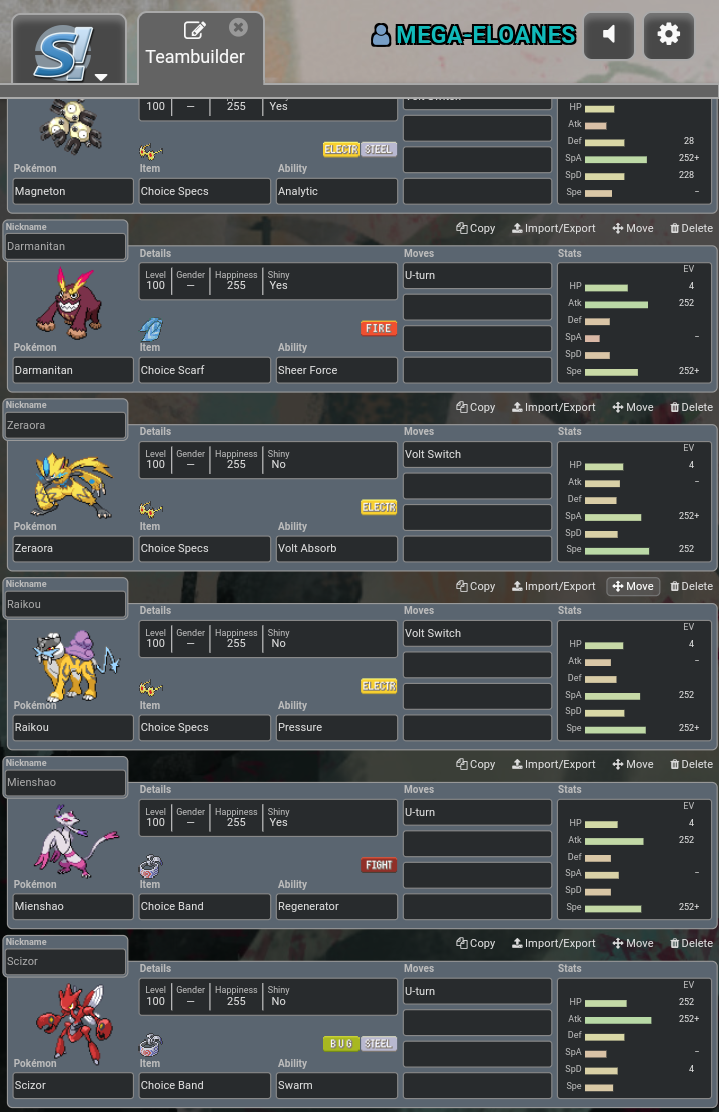Delete the Zeraora set
Image resolution: width=719 pixels, height=1112 pixels.
pos(691,407)
